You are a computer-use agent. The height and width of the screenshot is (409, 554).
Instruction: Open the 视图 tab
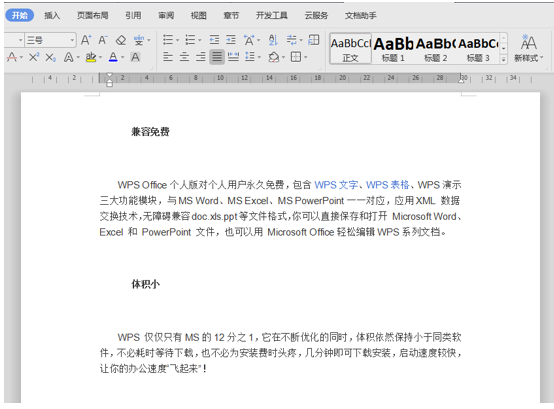tap(199, 15)
